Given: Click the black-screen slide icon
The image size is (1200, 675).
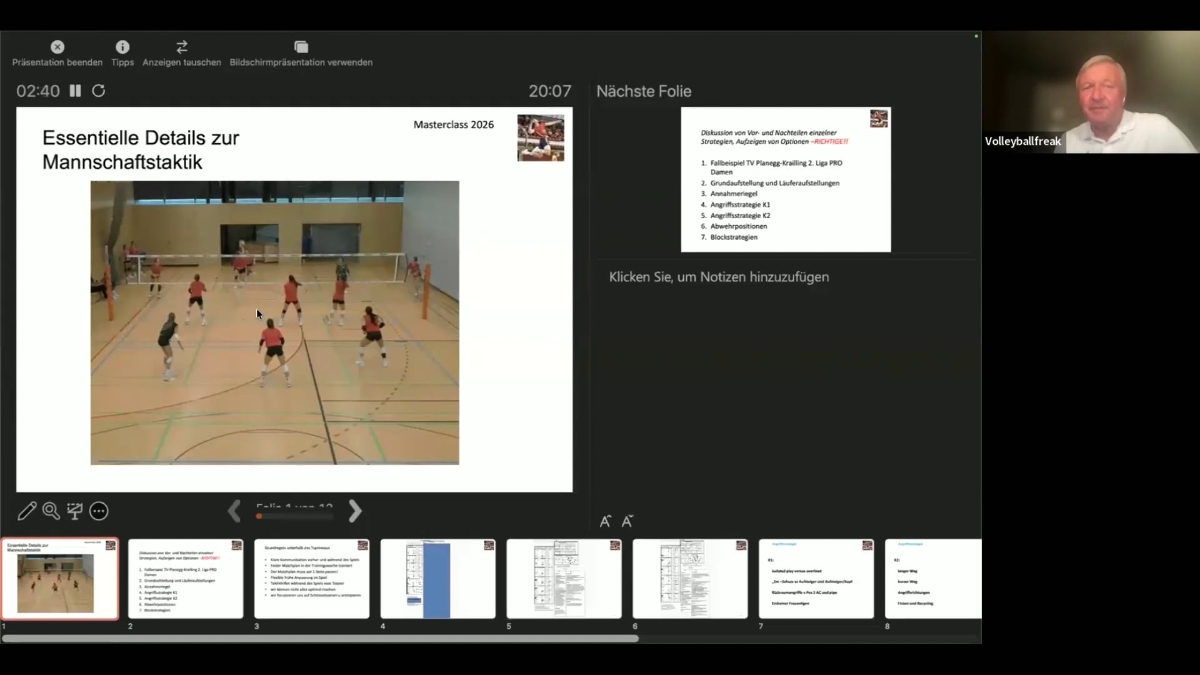Looking at the screenshot, I should pos(75,511).
